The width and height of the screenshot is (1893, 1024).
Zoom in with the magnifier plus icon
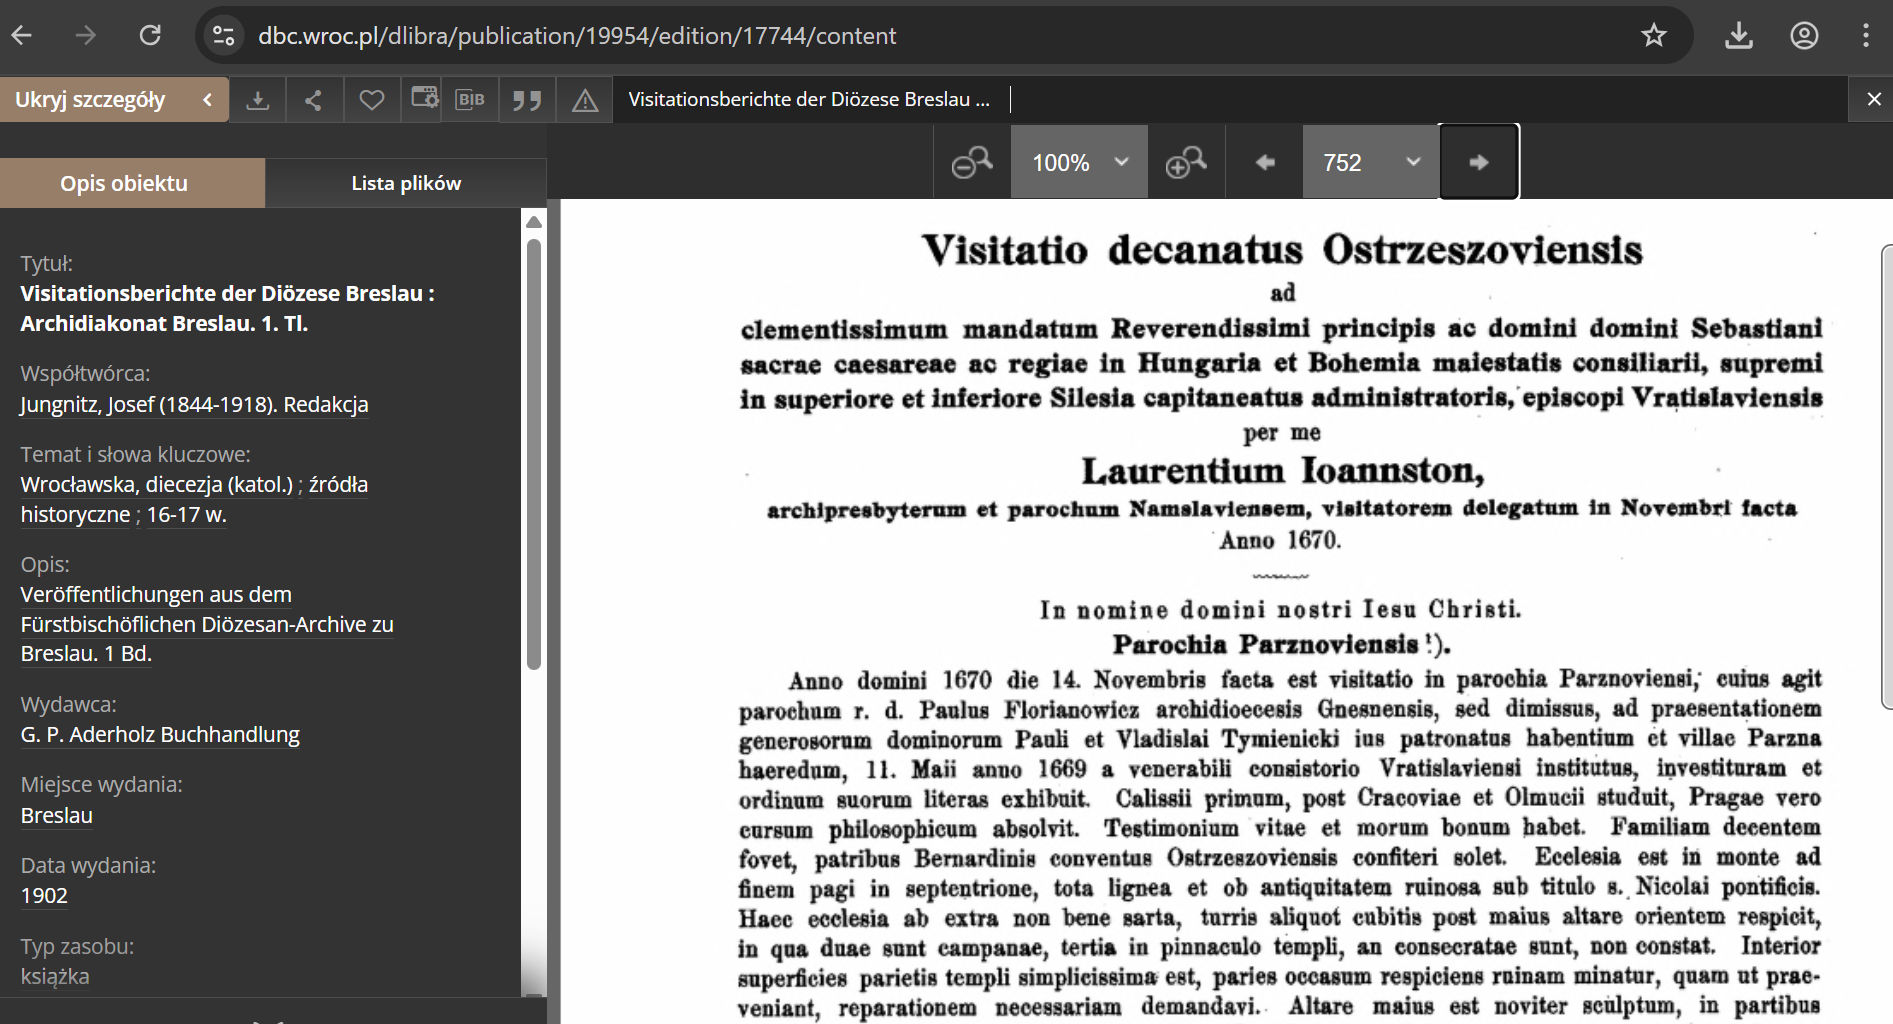tap(1186, 162)
